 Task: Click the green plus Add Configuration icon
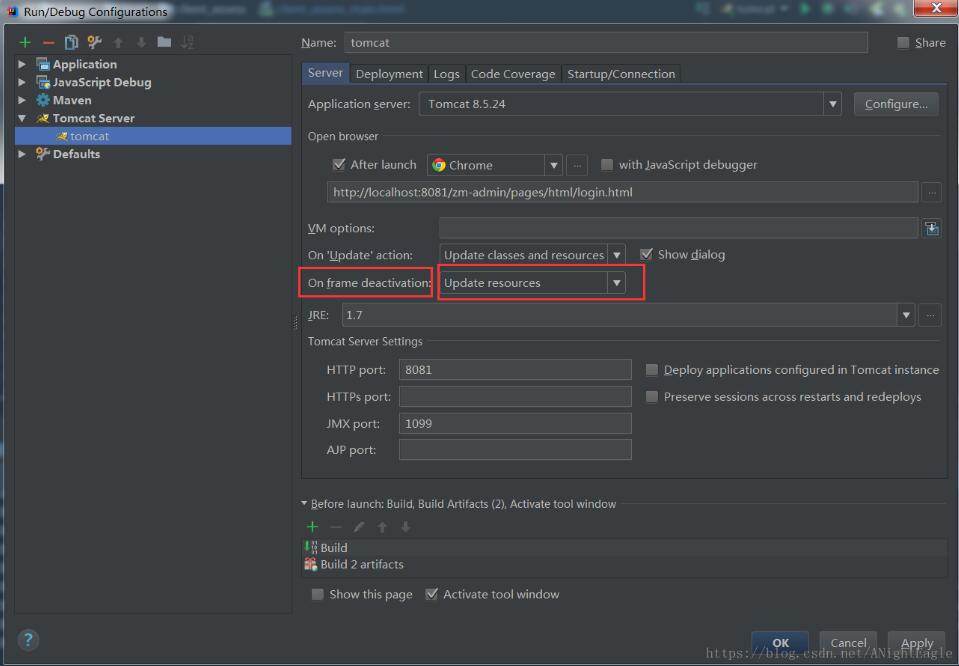(25, 42)
